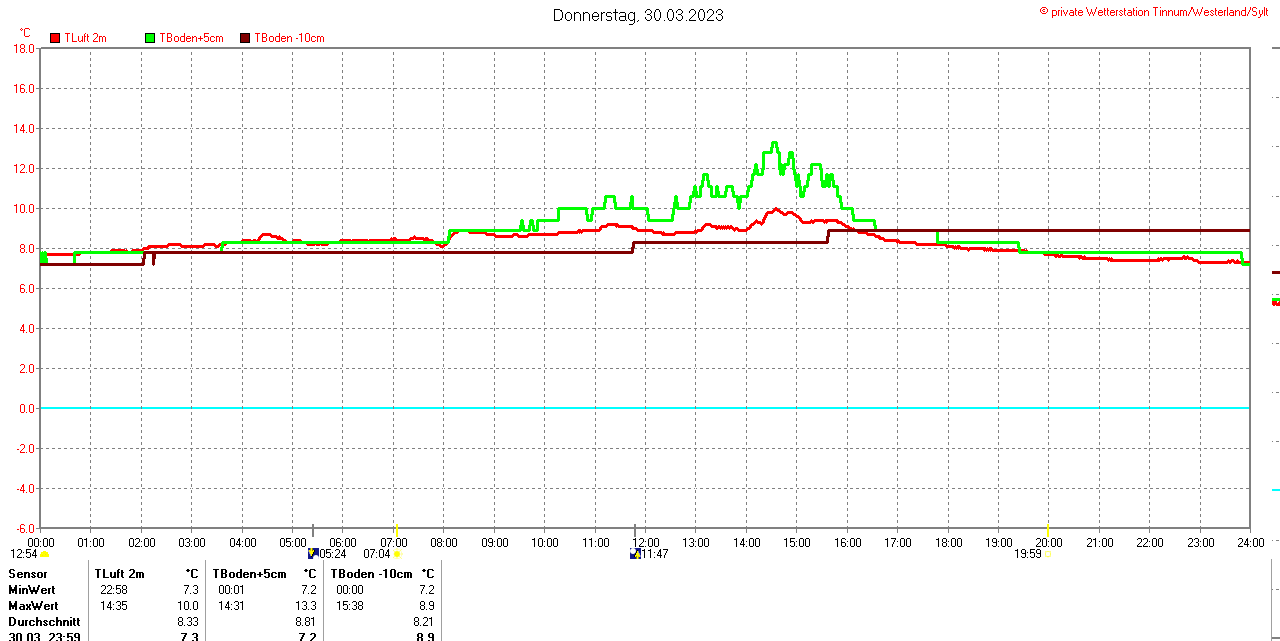
Task: Click the 13.3 maximum value for TBoden+5cm
Action: 305,606
